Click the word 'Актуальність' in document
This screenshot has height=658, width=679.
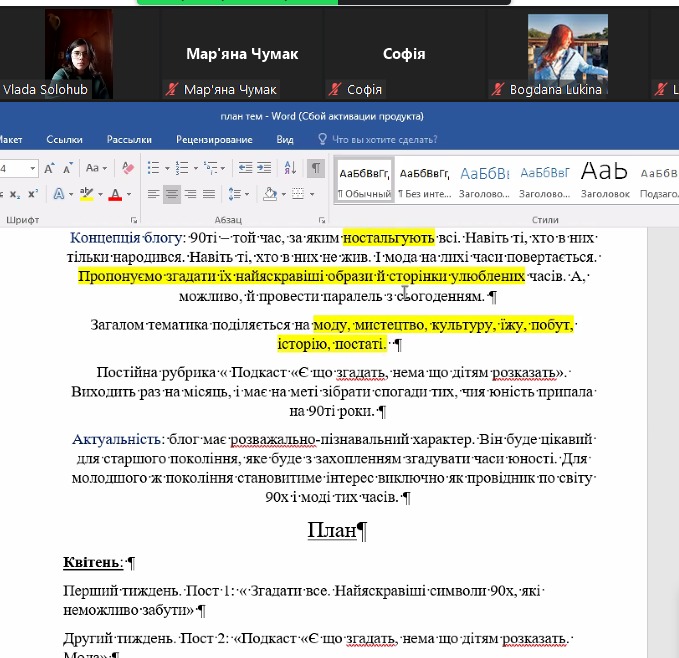coord(116,439)
